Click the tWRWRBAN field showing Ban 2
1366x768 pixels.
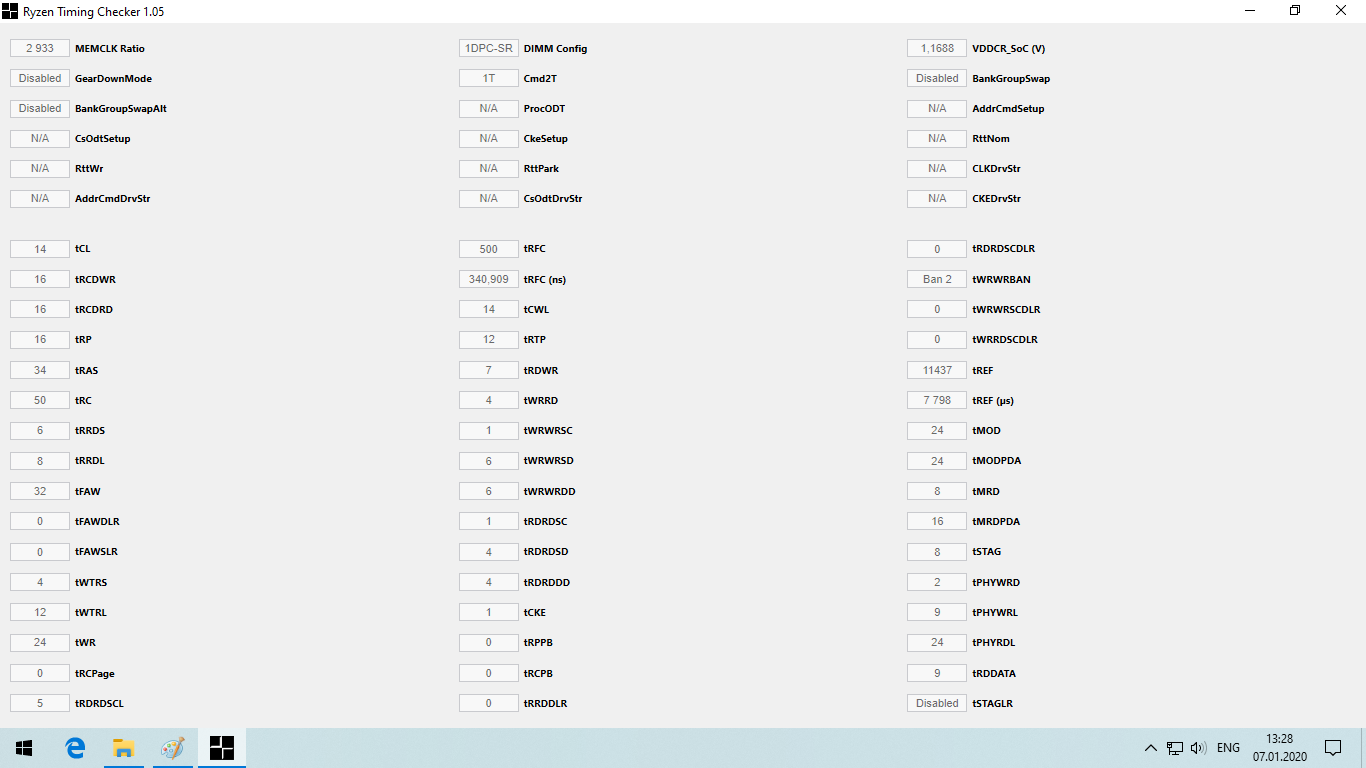click(937, 279)
